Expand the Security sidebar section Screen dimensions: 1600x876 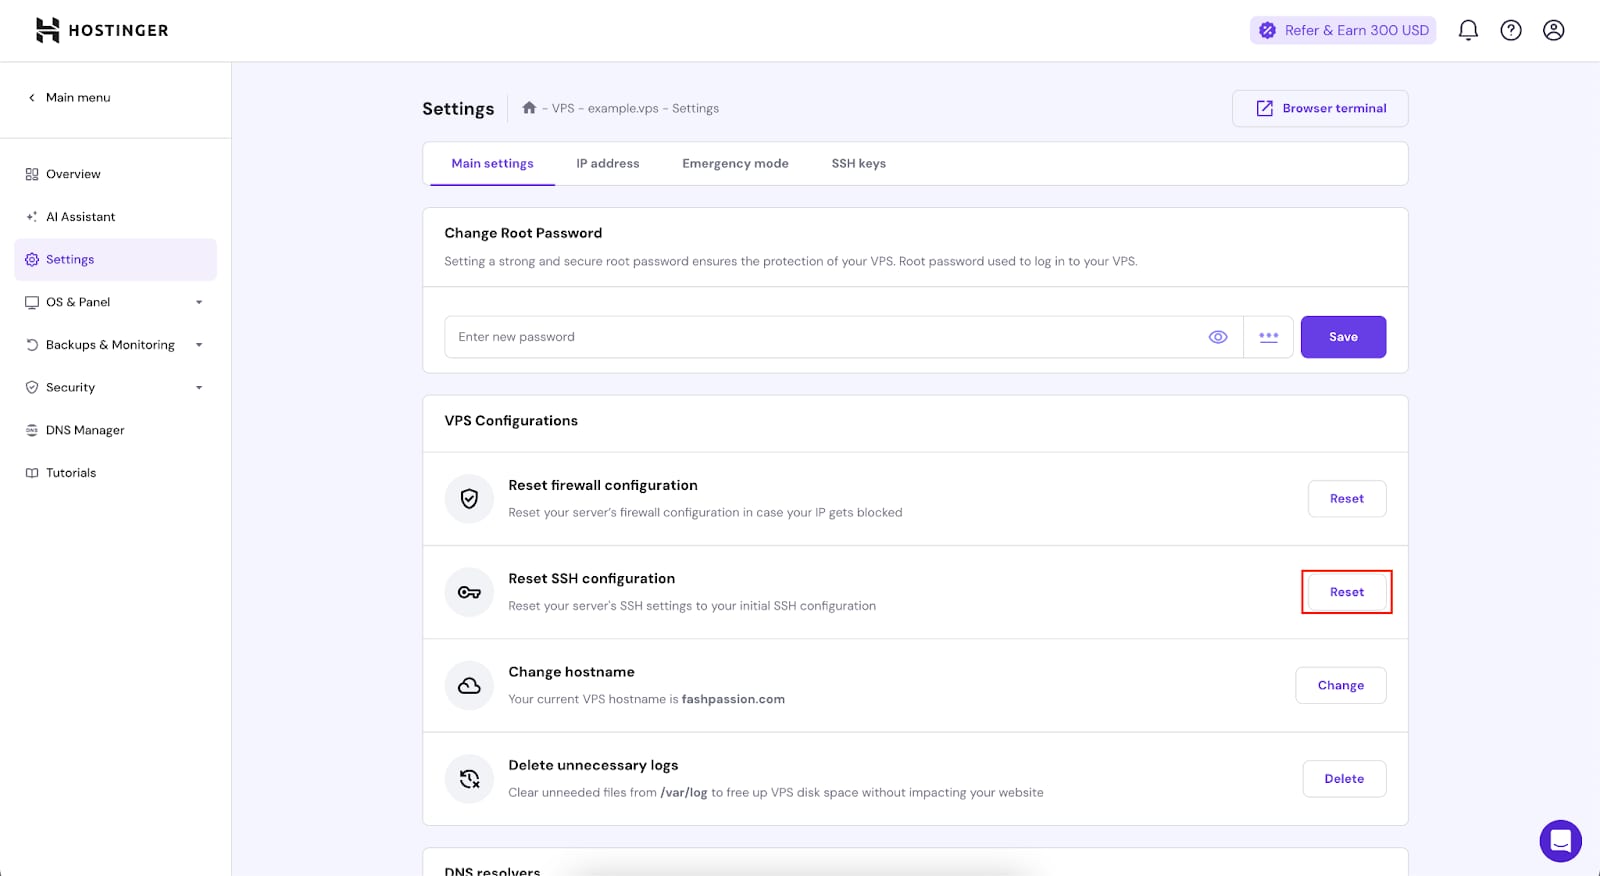(x=115, y=388)
